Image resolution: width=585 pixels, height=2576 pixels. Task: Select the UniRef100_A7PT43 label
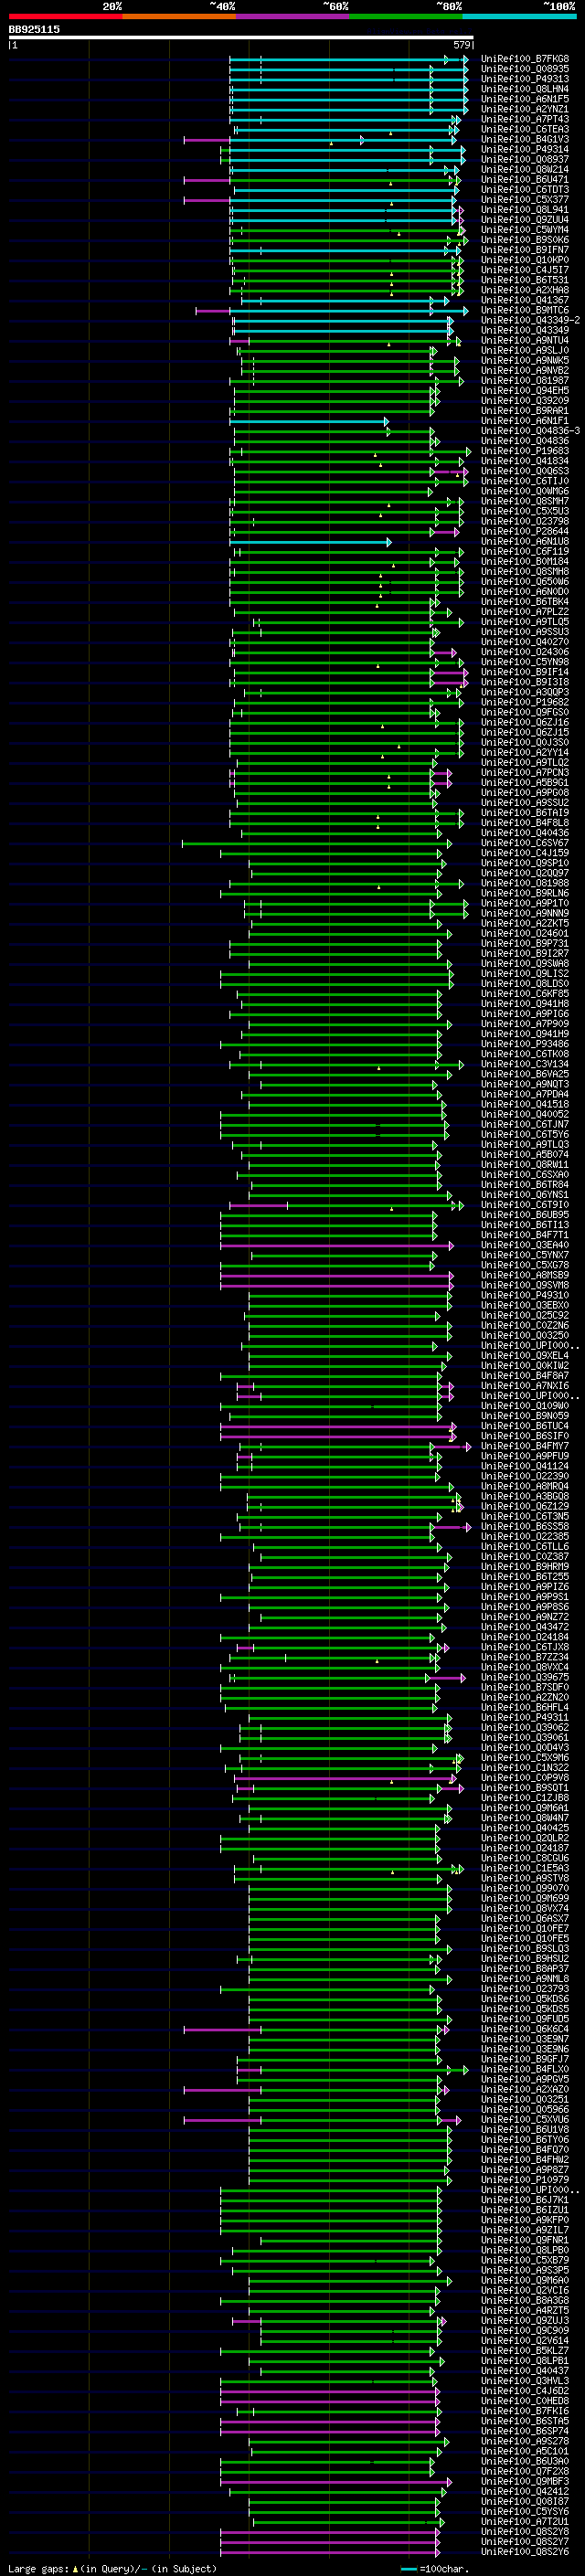(525, 119)
